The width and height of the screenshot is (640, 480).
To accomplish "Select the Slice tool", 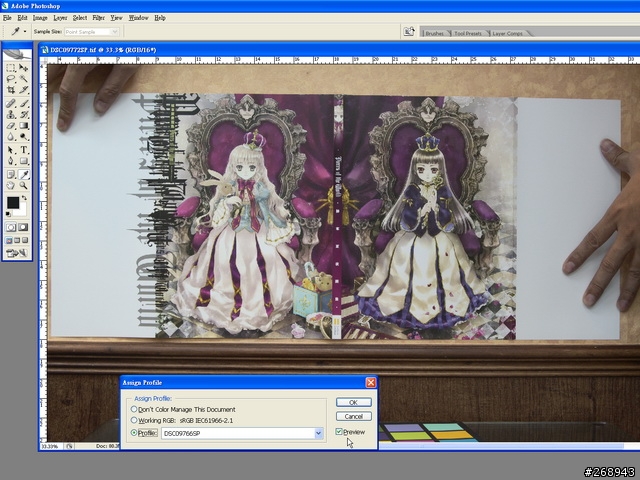I will click(23, 90).
